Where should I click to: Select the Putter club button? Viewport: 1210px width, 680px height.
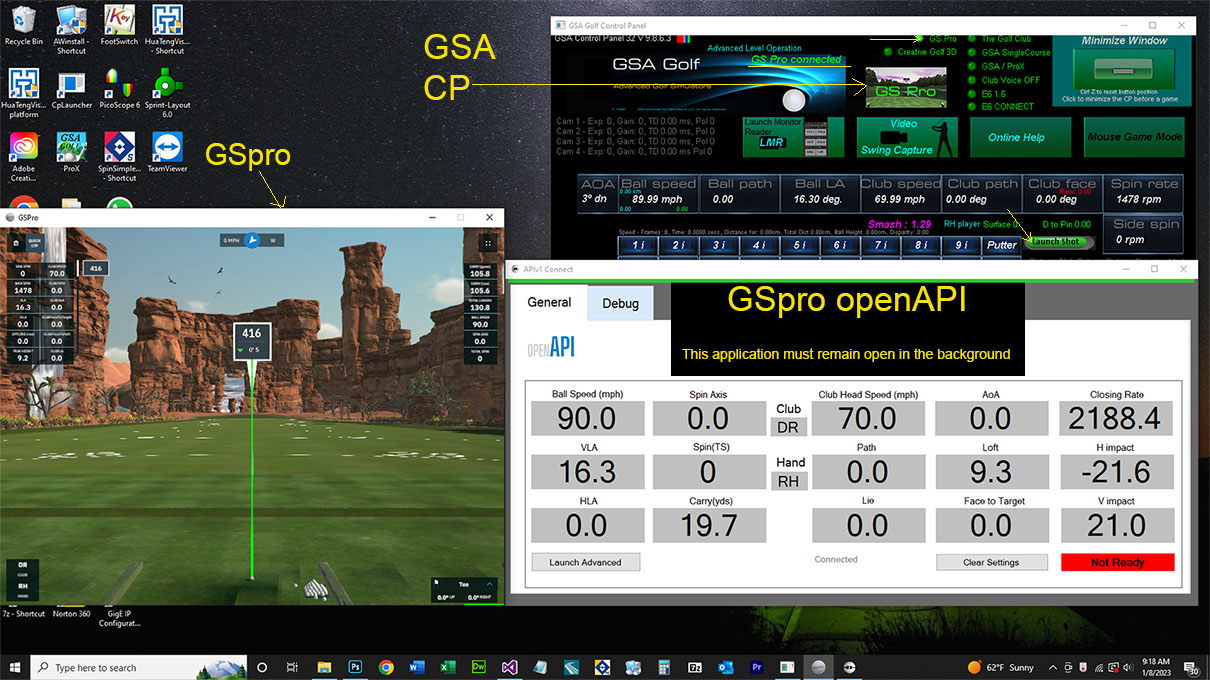tap(1001, 245)
